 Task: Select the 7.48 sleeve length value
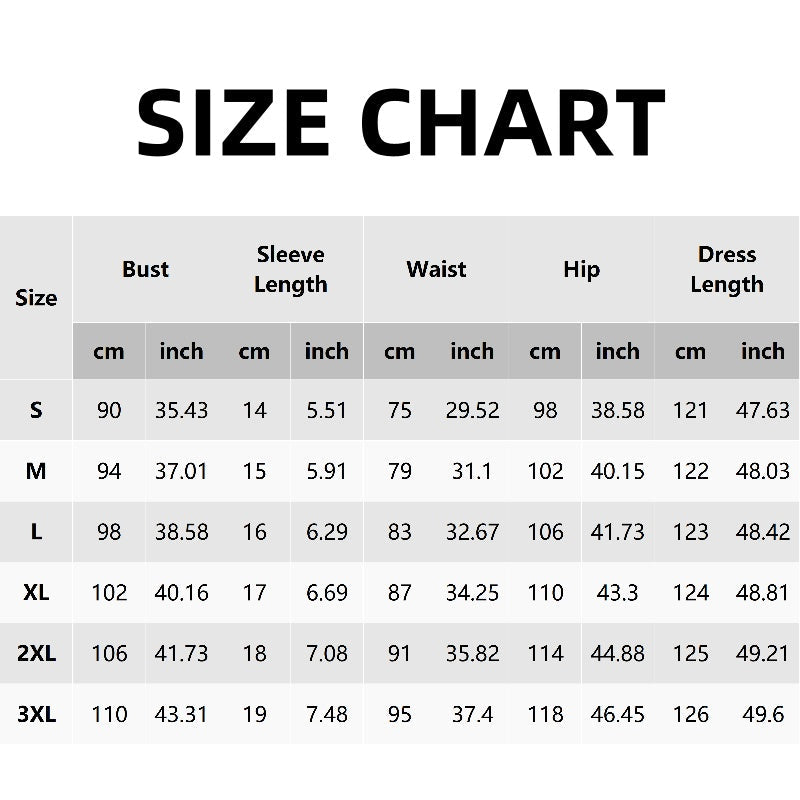[327, 715]
